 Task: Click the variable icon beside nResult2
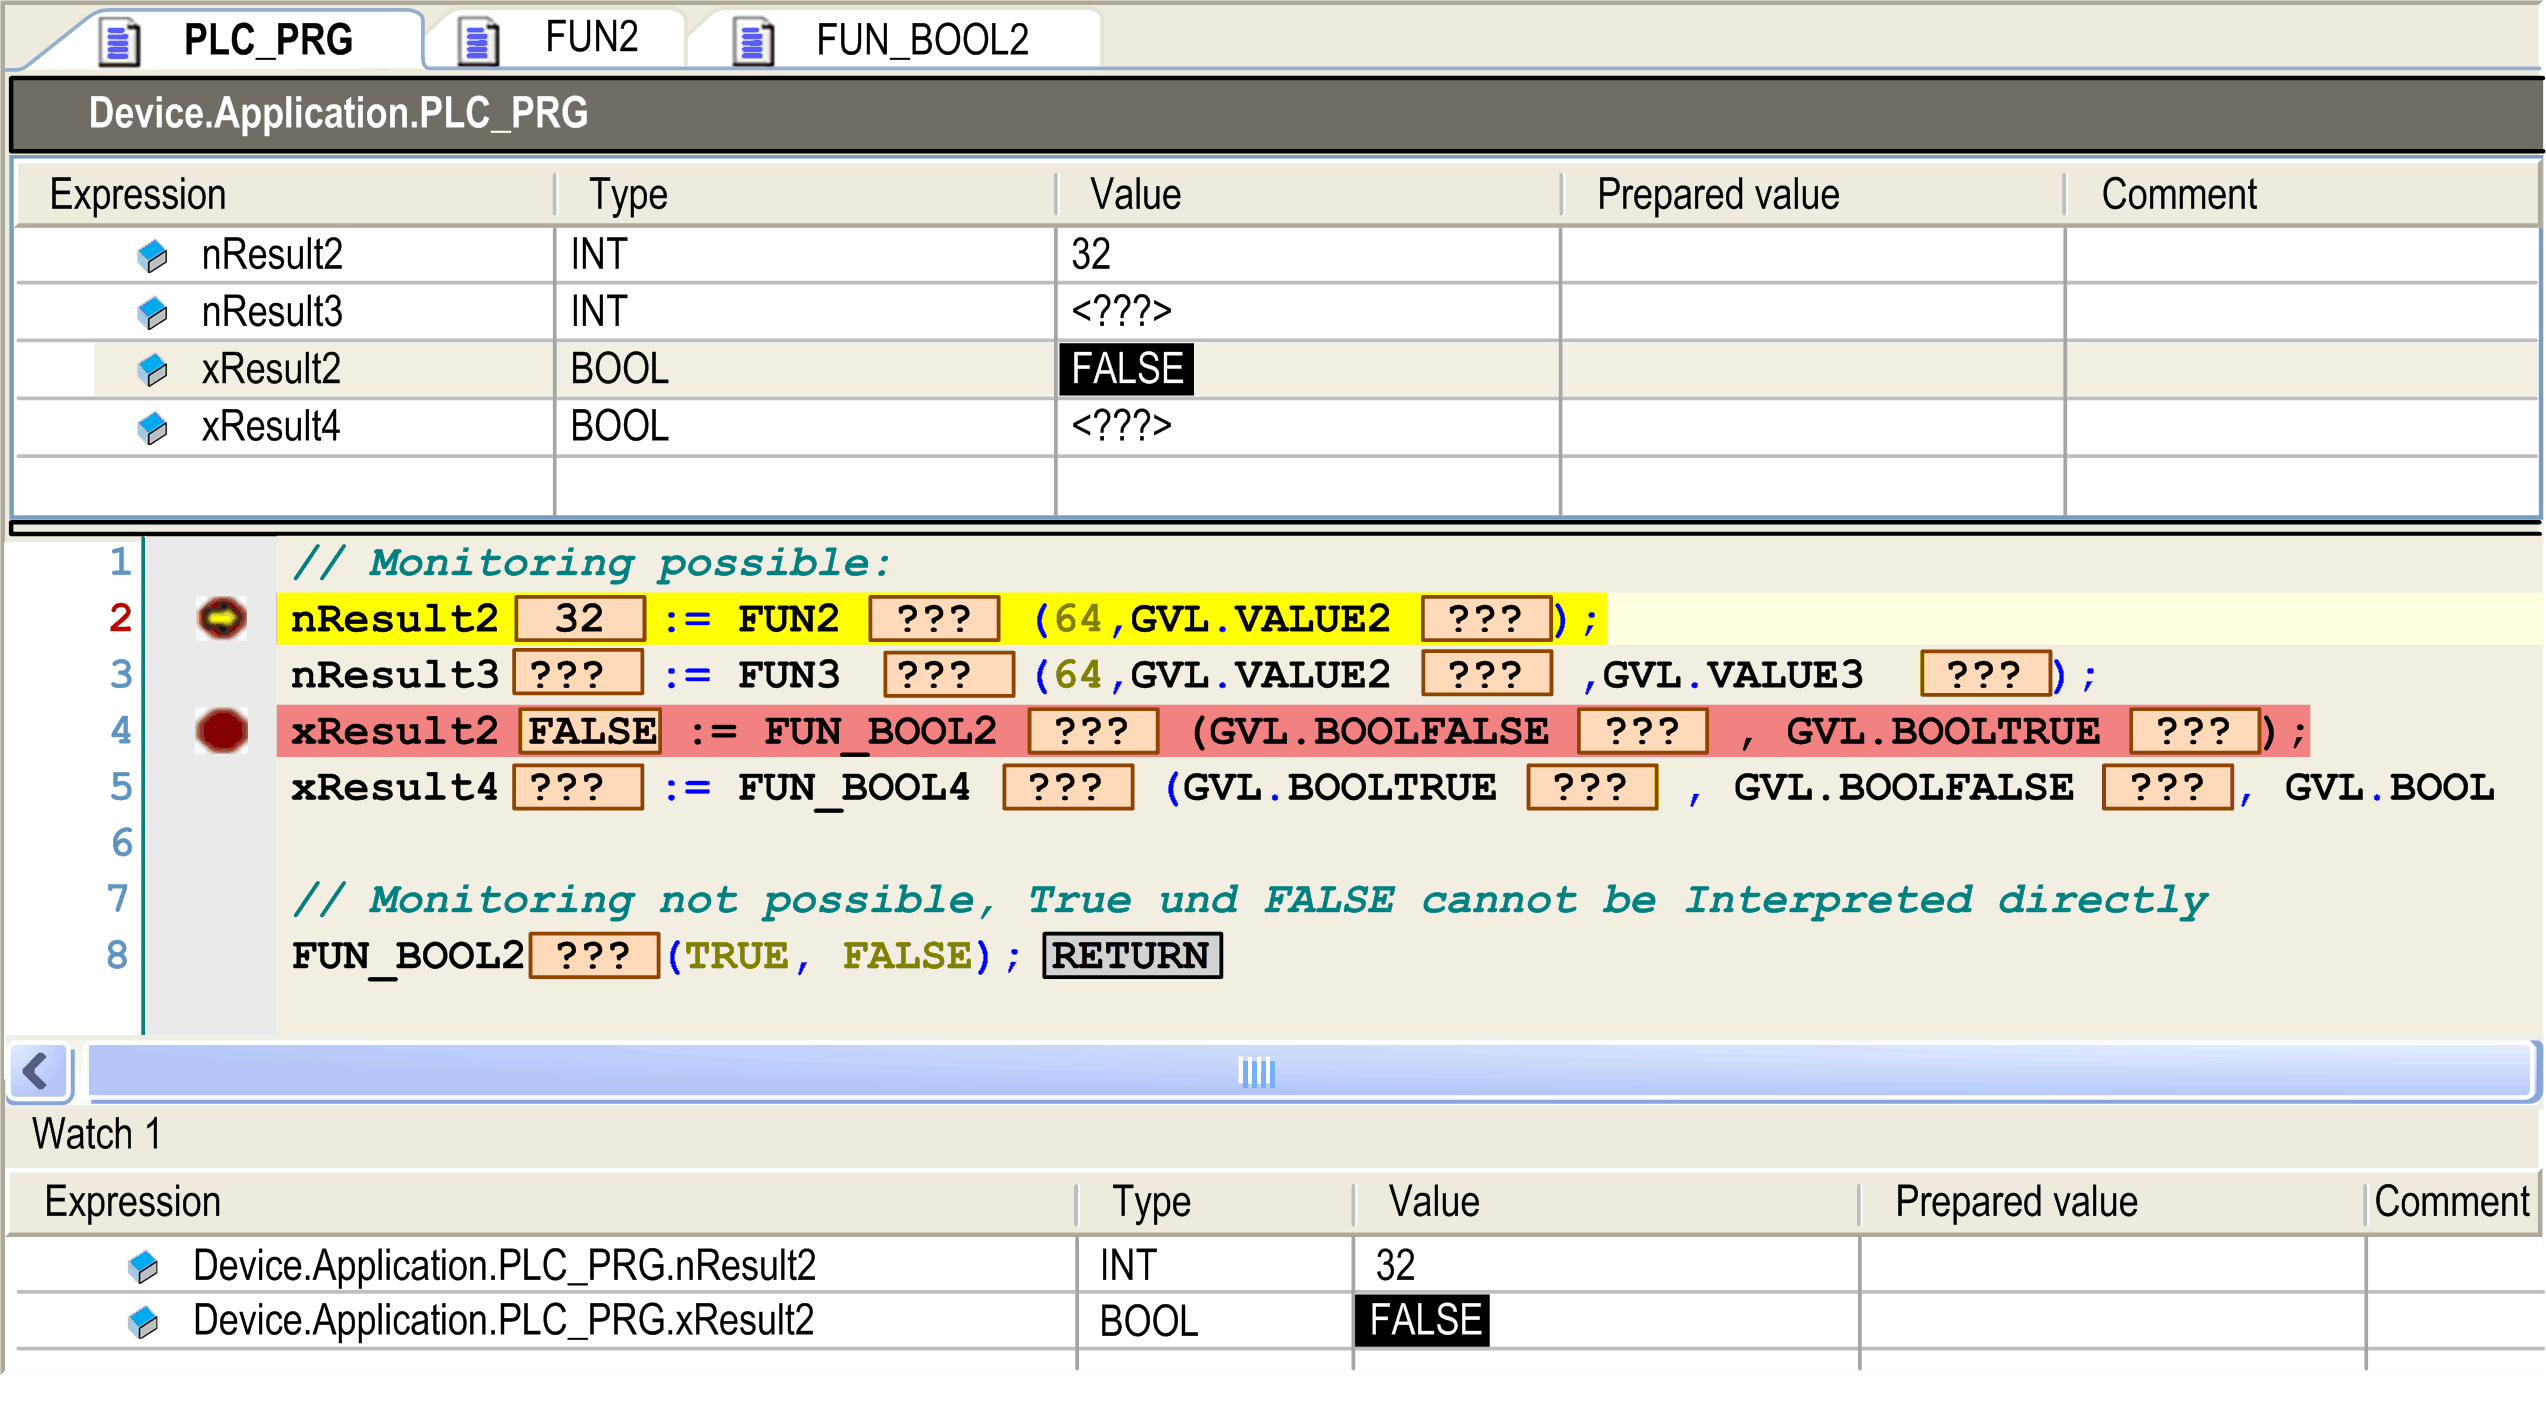point(152,255)
